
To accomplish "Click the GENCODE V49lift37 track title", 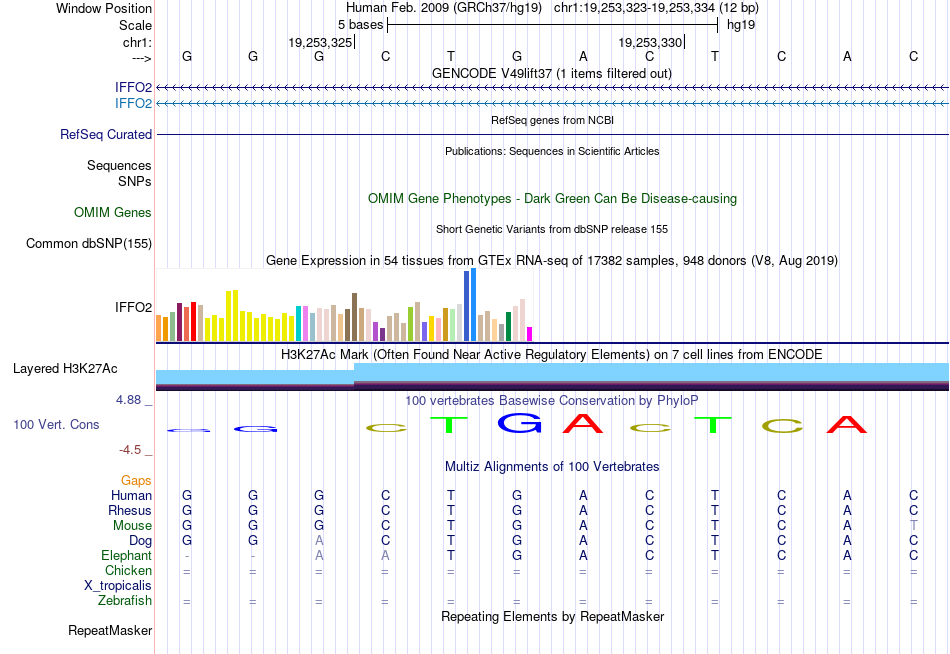I will 551,73.
